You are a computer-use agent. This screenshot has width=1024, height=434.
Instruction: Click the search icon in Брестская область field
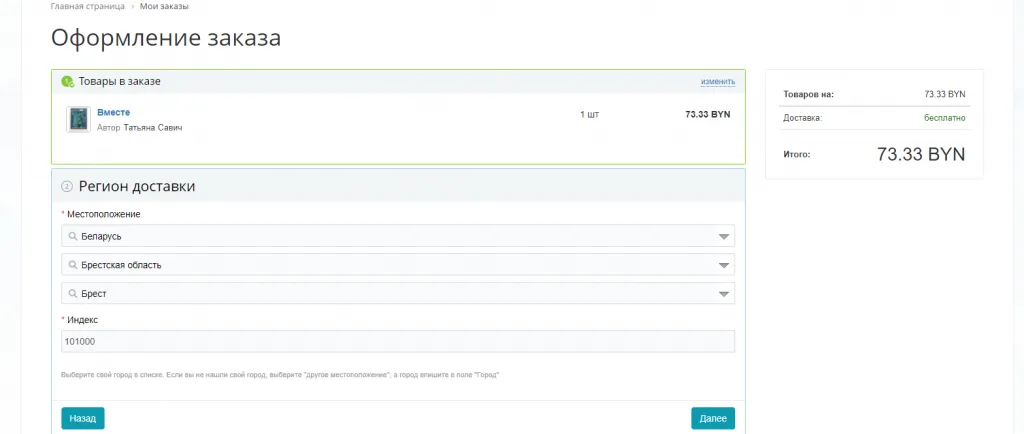[x=72, y=265]
